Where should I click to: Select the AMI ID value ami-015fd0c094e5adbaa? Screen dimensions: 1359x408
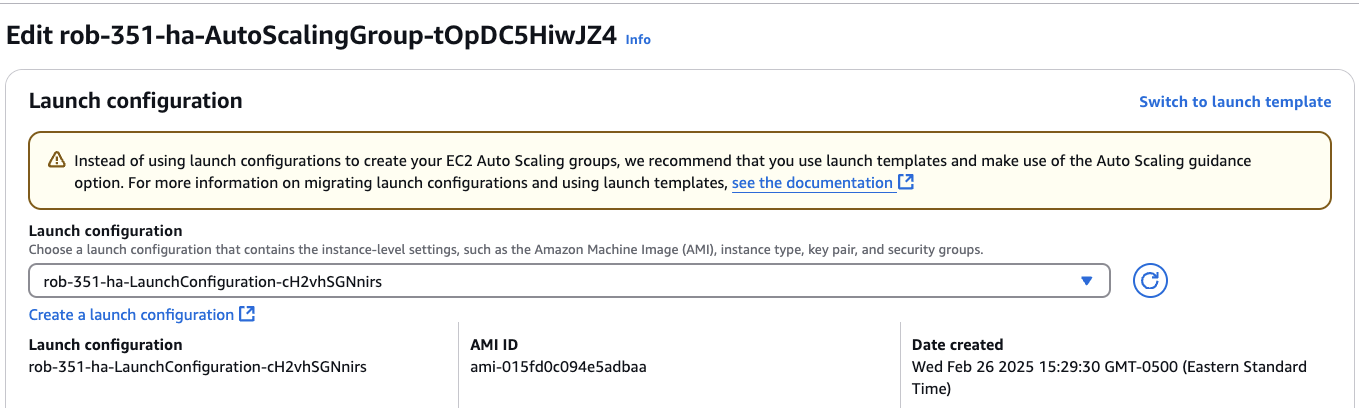point(558,367)
